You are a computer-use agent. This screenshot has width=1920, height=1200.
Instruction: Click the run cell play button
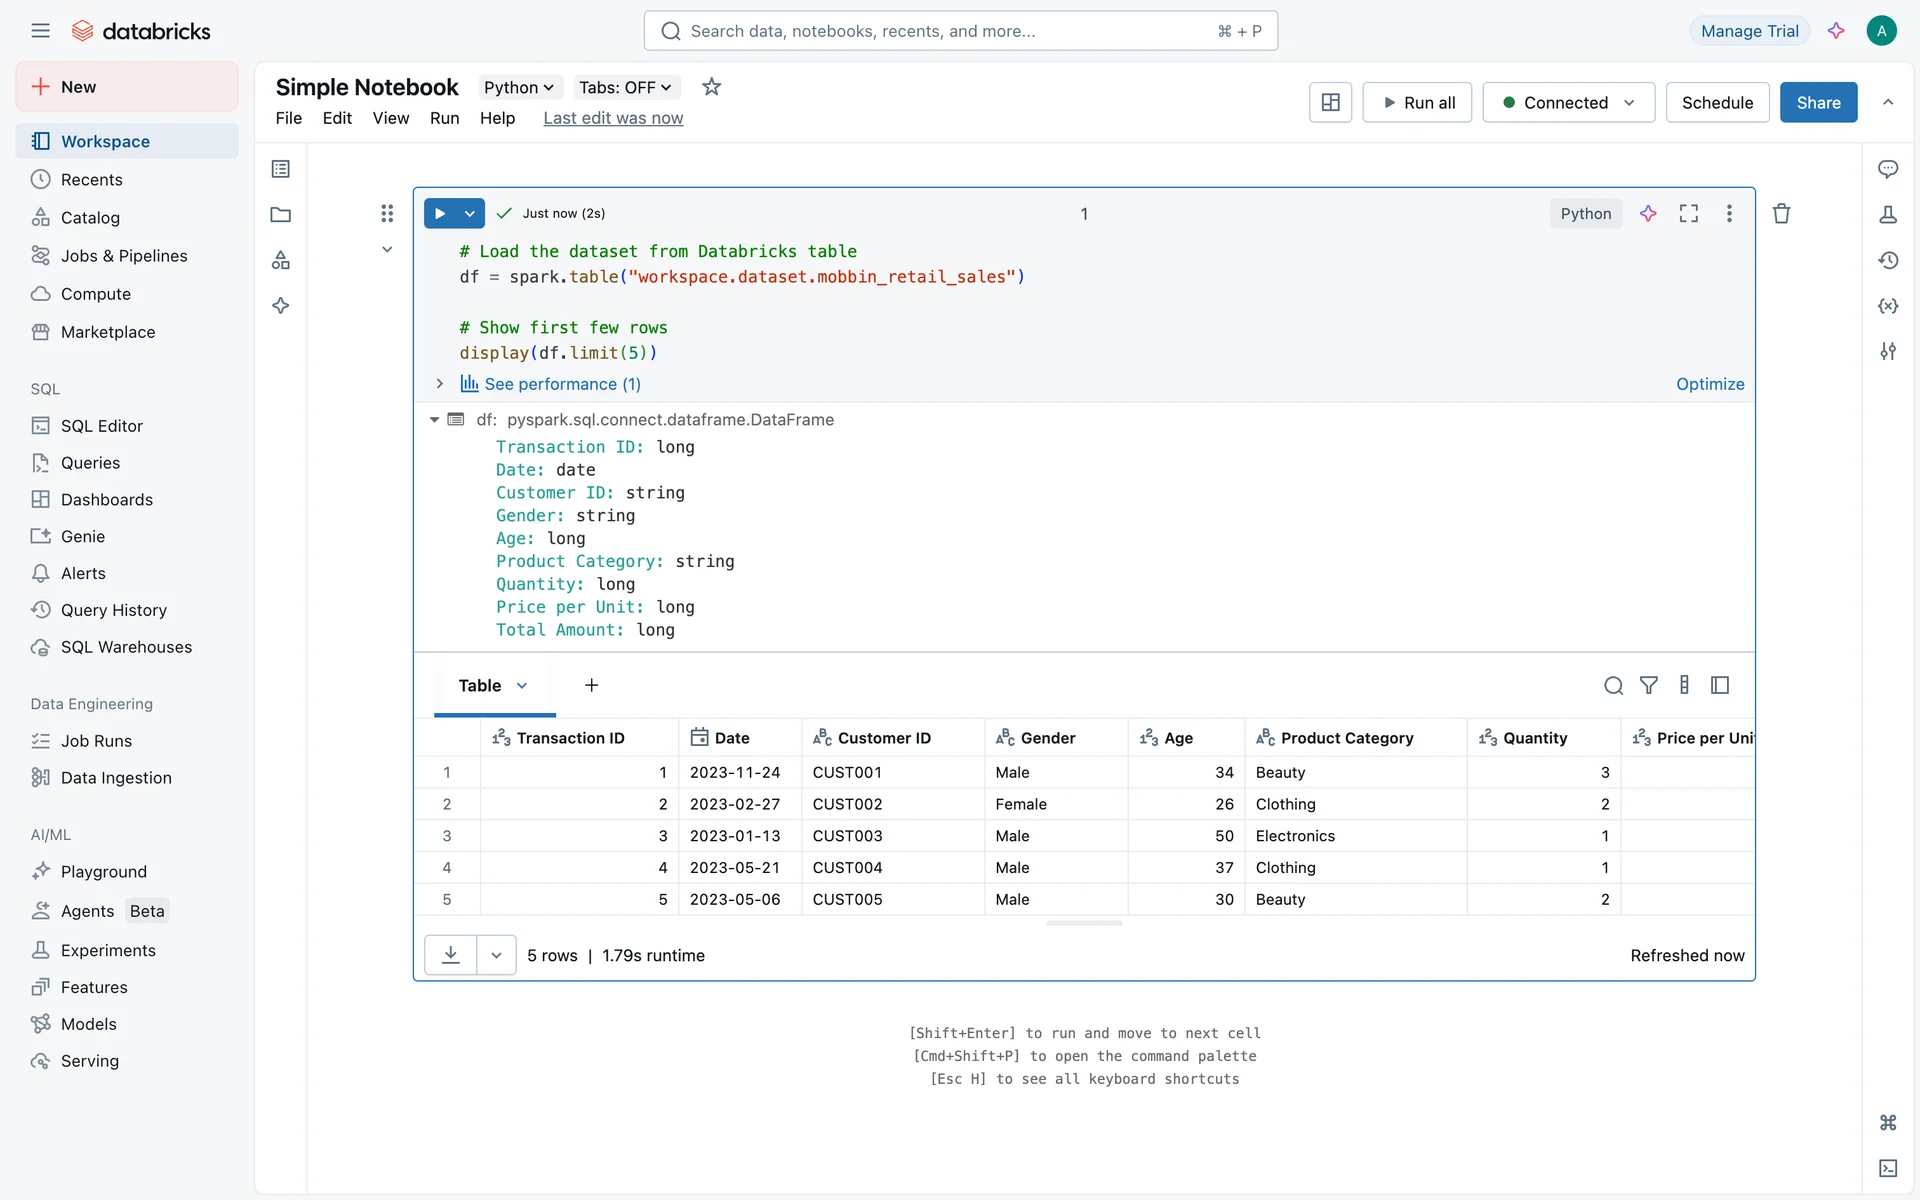coord(440,213)
